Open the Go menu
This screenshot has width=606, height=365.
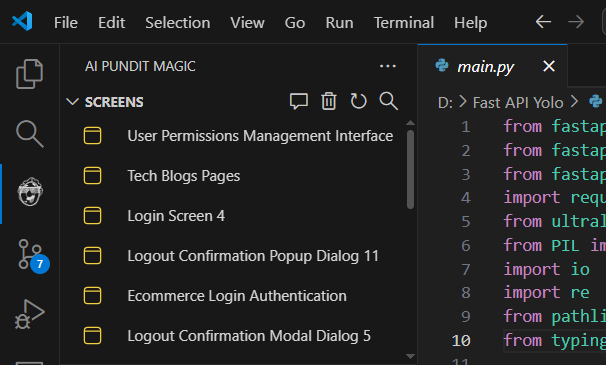click(x=295, y=23)
